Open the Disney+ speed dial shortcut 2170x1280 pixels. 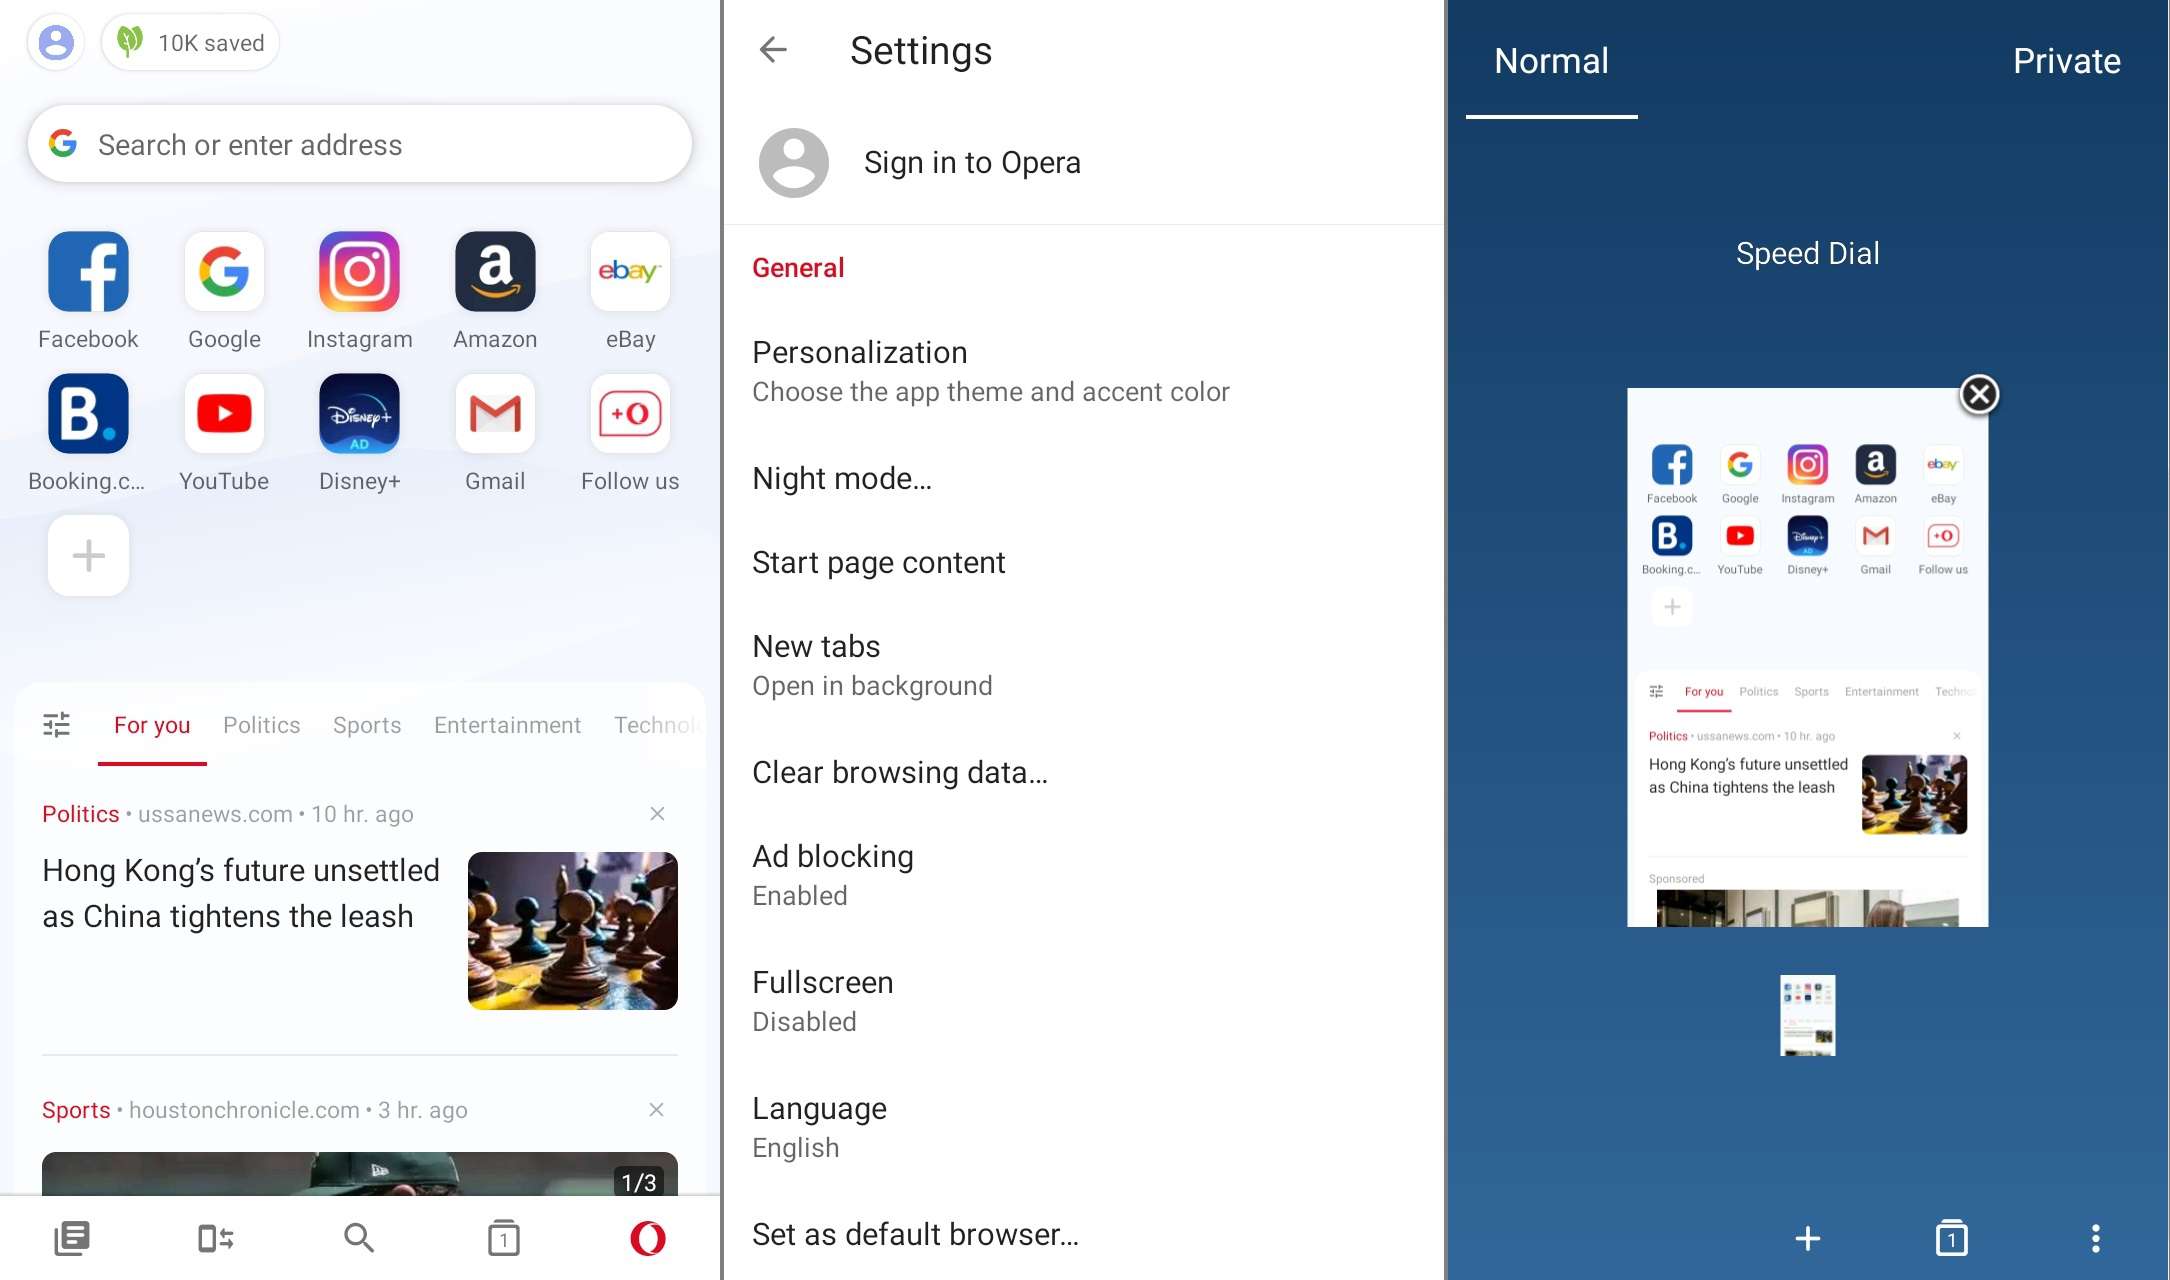point(360,432)
